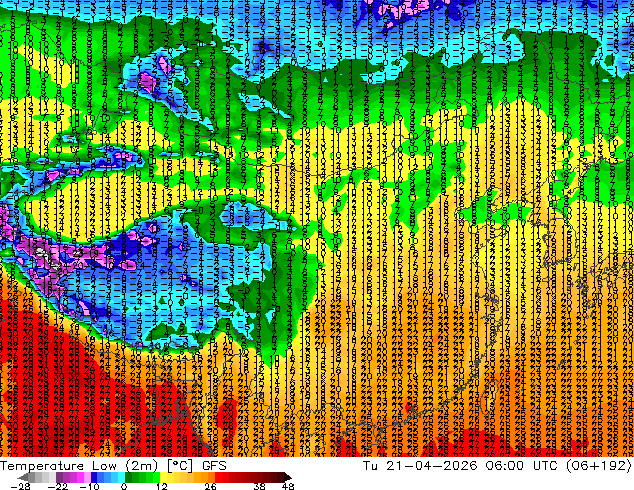Click the 0 label on the legend
Screen dimensions: 634x490
pos(124,486)
